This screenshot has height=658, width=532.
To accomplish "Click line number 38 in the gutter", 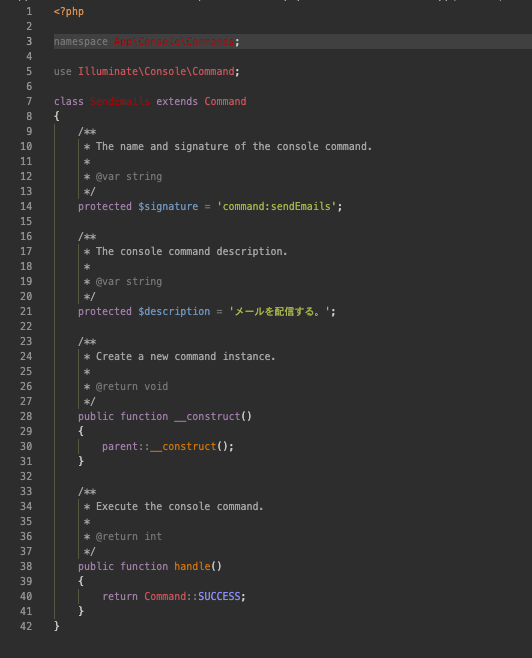I will point(26,567).
